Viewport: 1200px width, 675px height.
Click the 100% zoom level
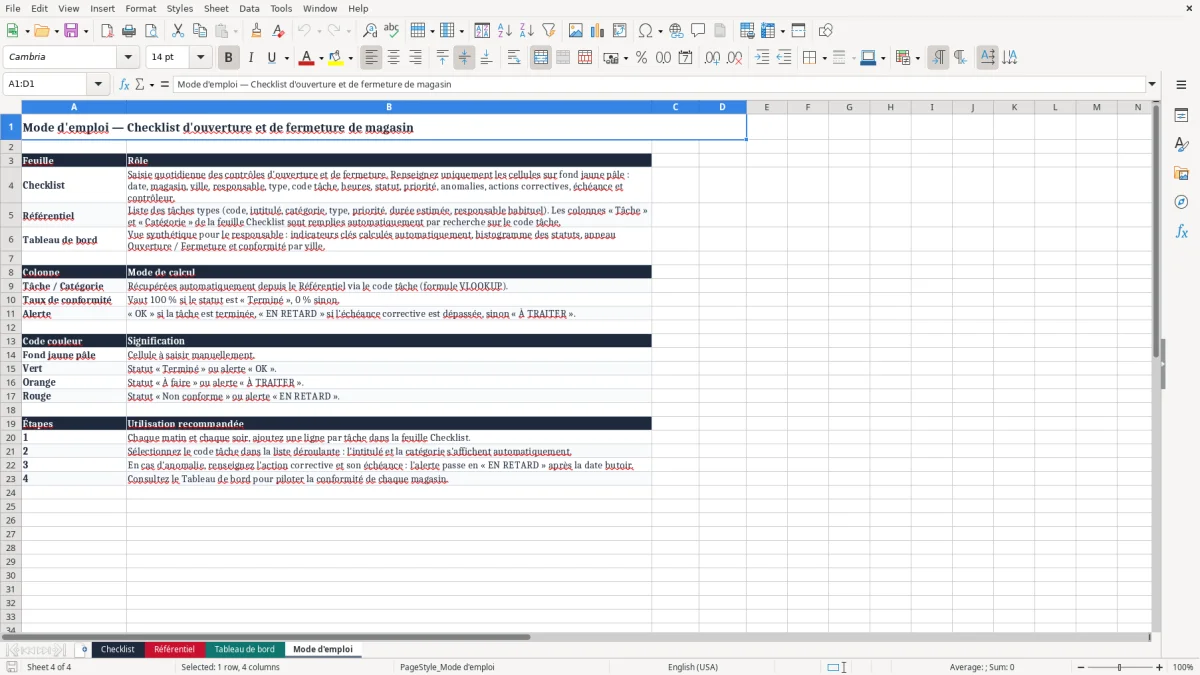[1183, 667]
